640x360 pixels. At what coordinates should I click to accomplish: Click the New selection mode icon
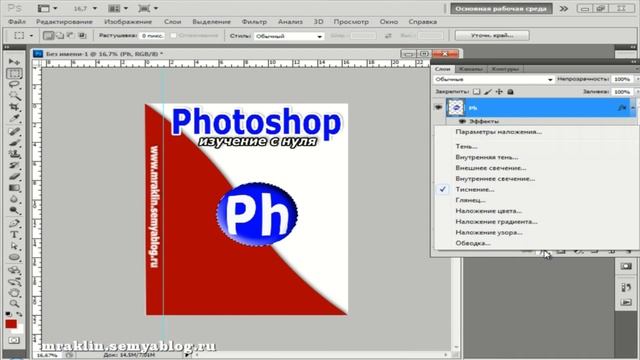[49, 36]
